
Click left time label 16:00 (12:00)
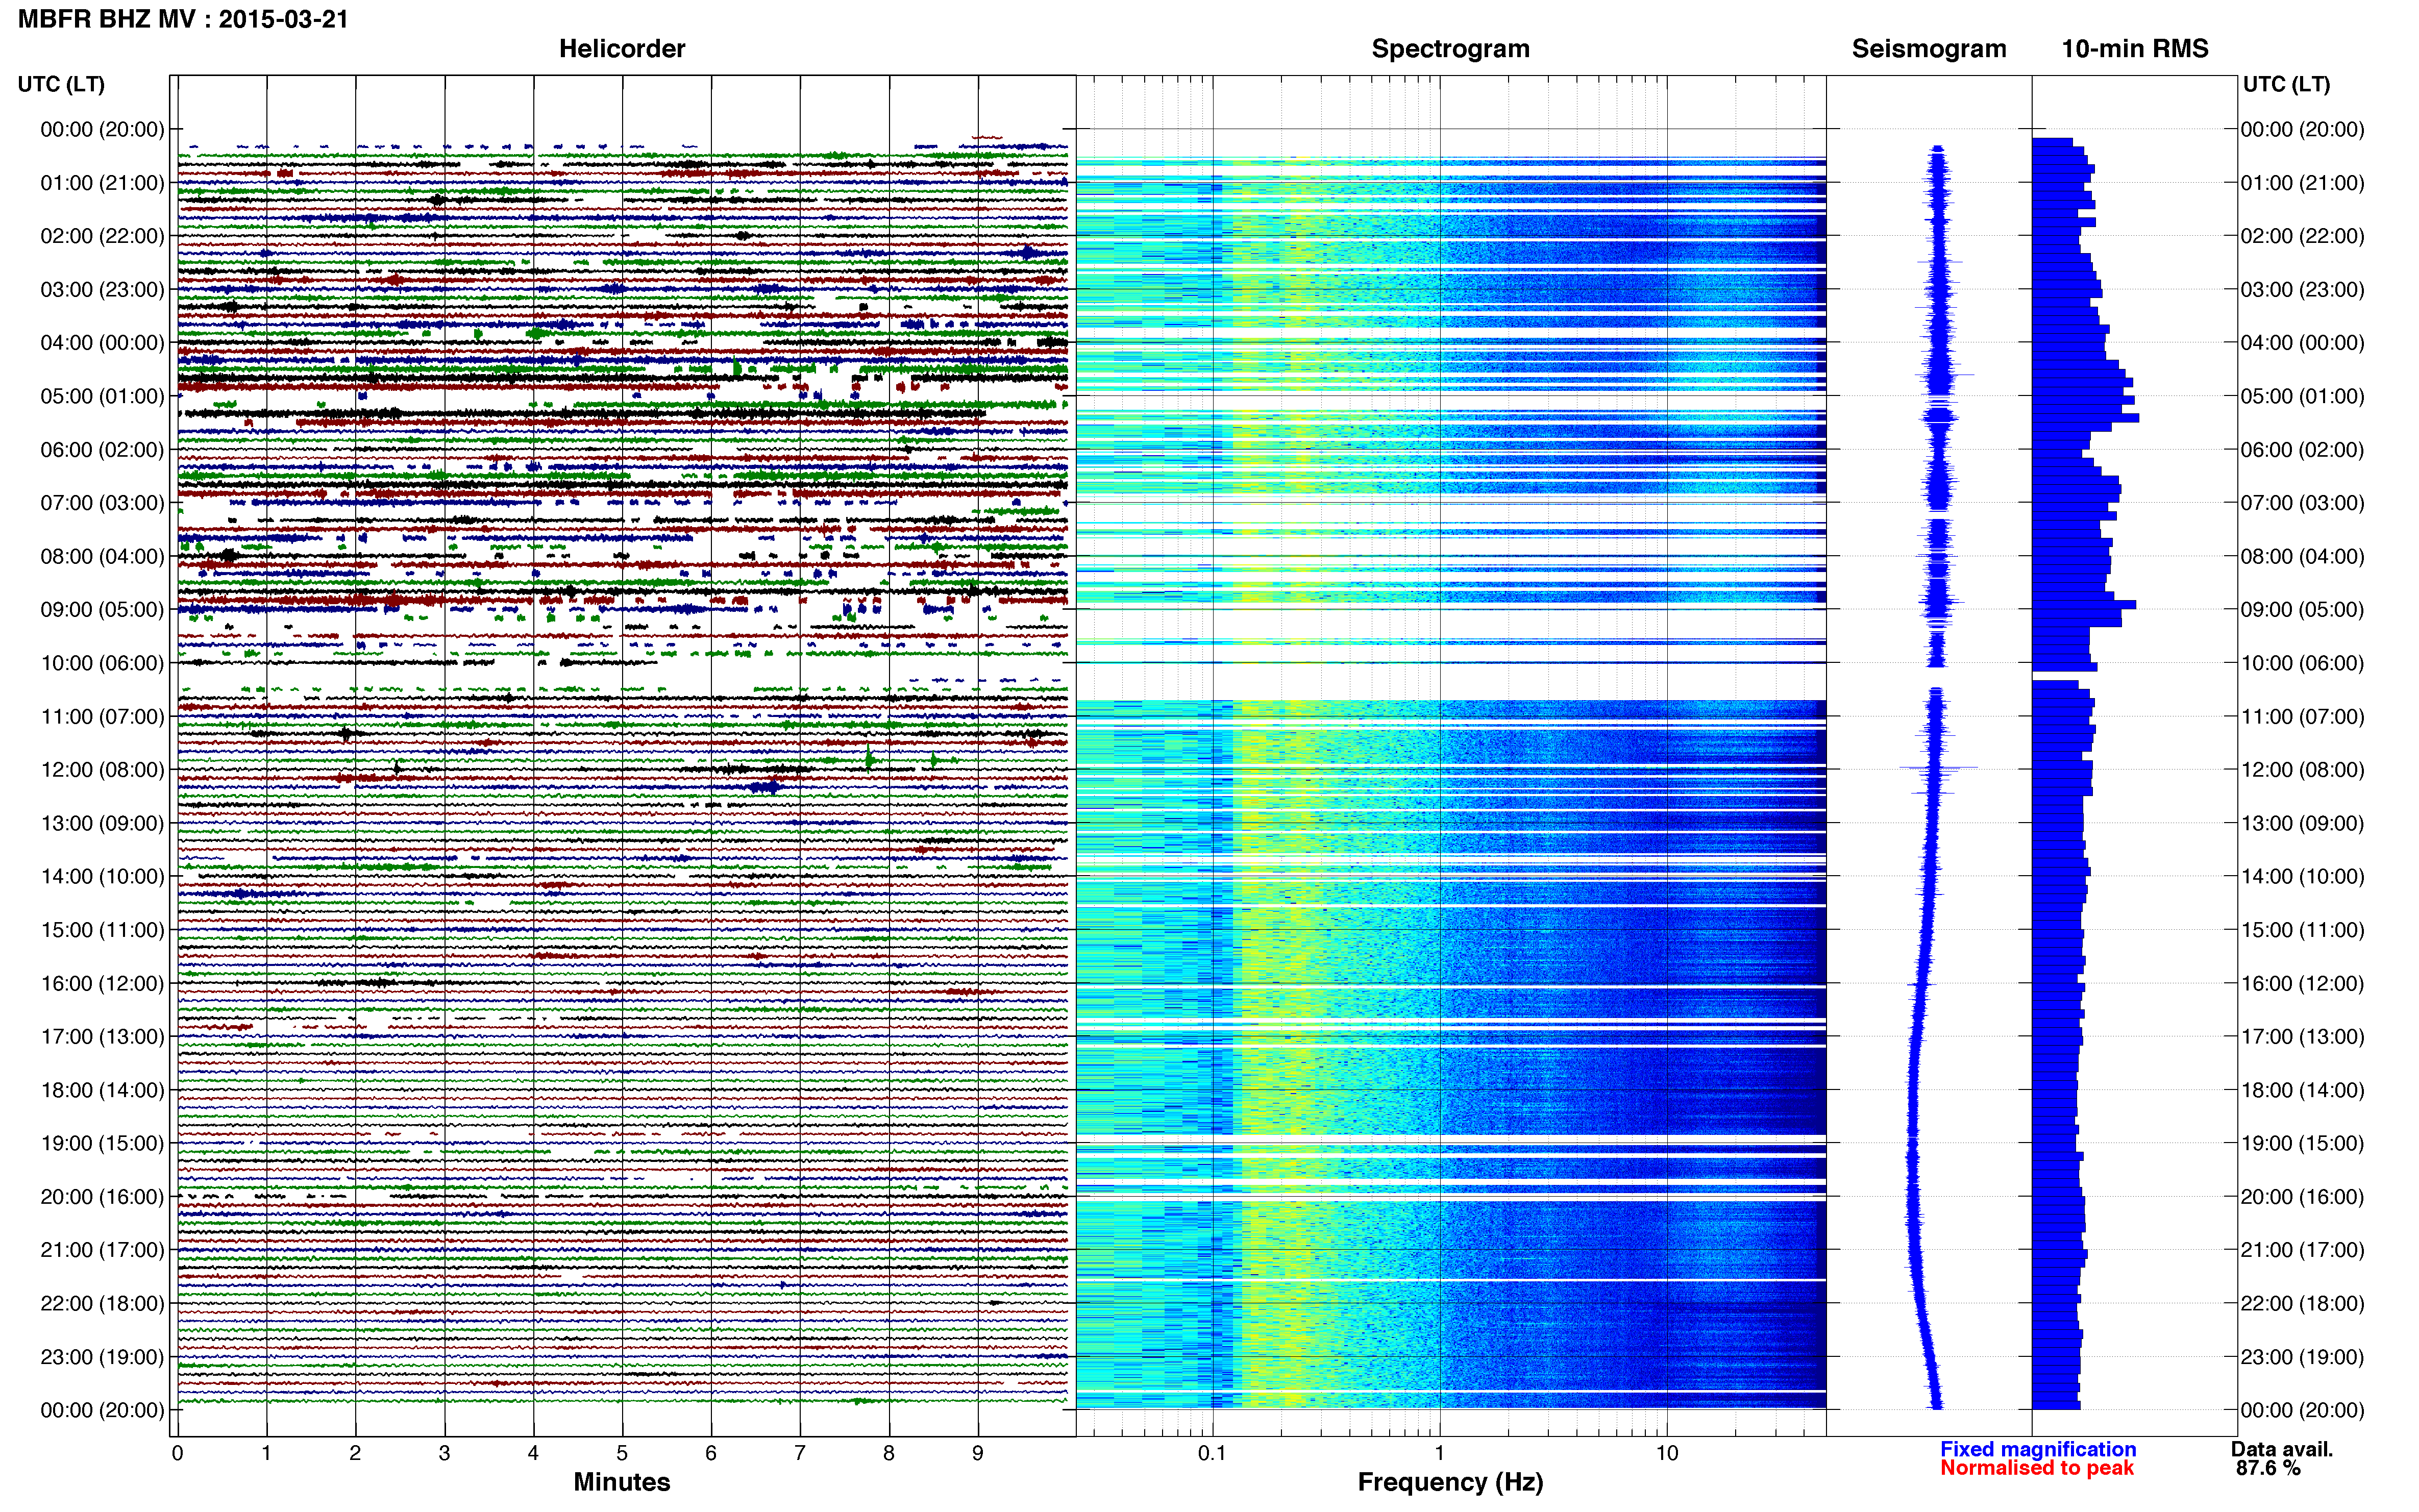pos(102,983)
